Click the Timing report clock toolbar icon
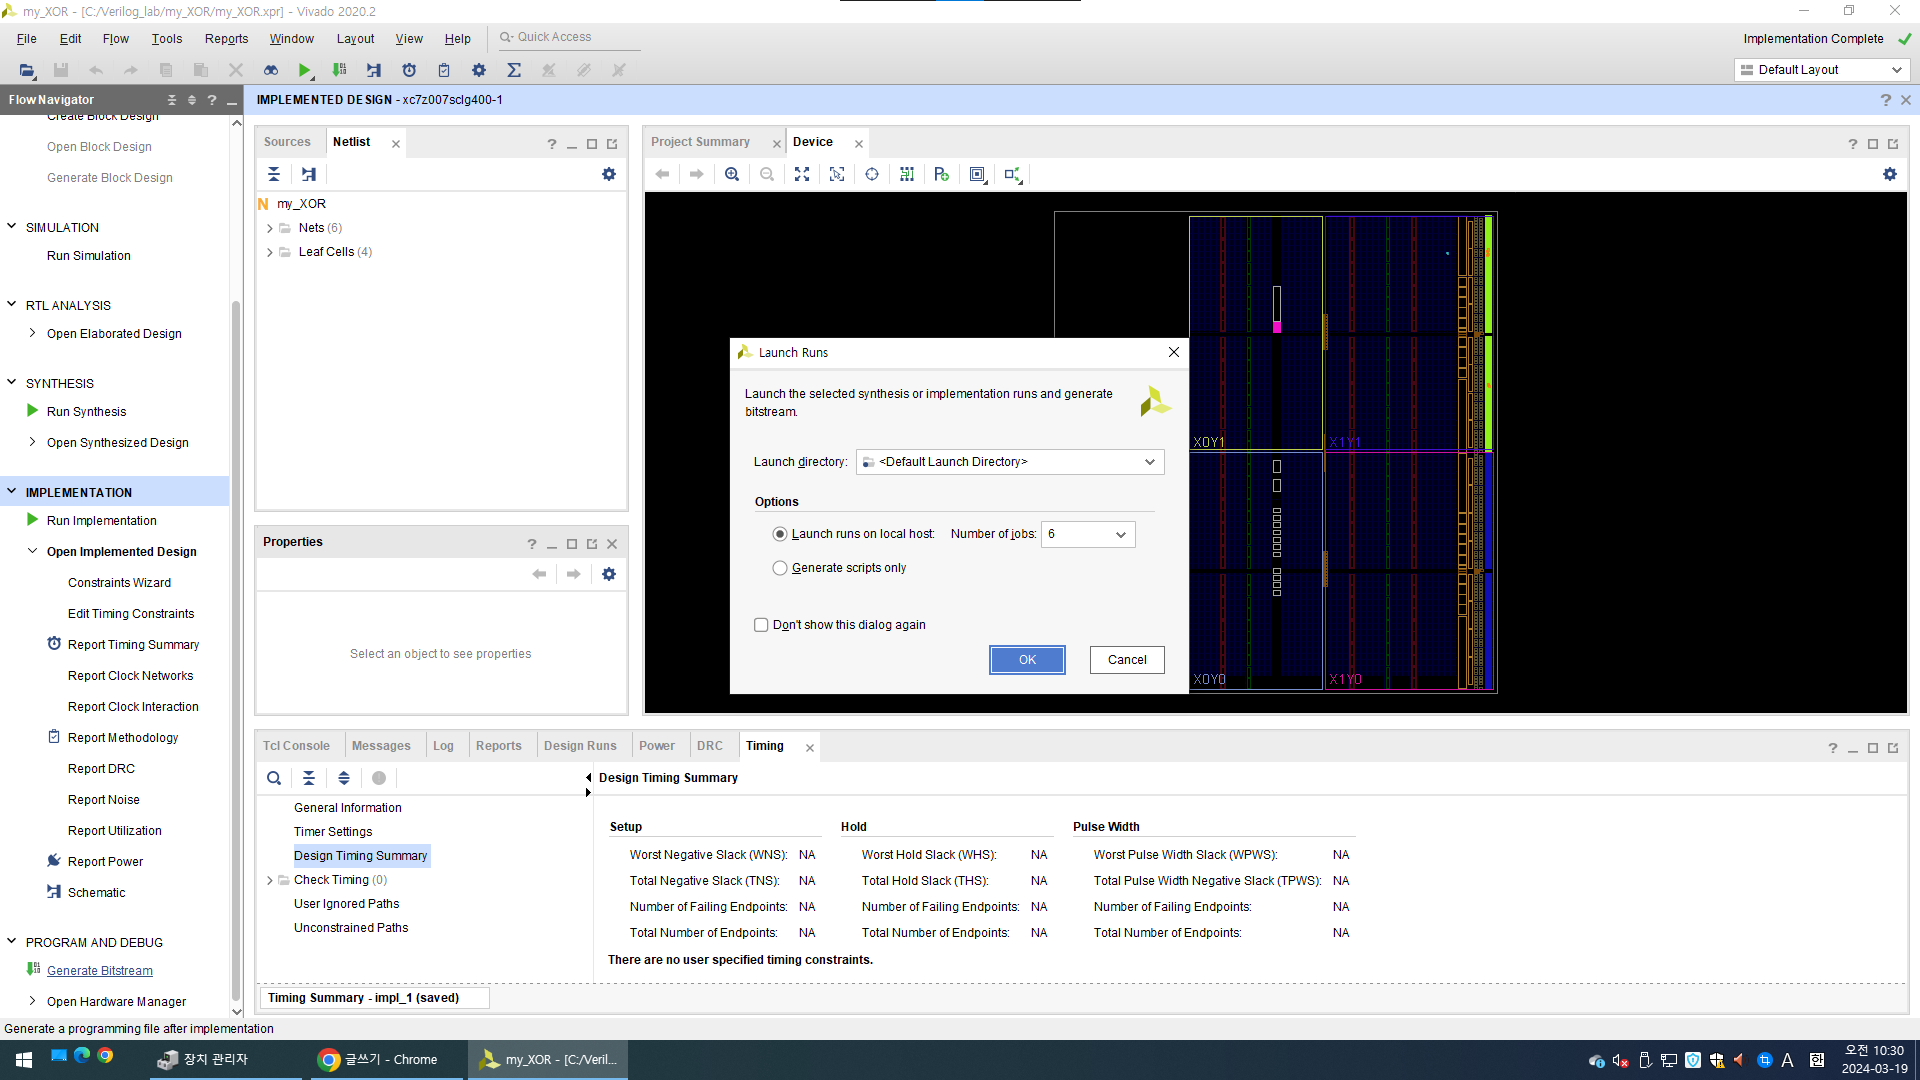Viewport: 1920px width, 1080px height. point(409,70)
